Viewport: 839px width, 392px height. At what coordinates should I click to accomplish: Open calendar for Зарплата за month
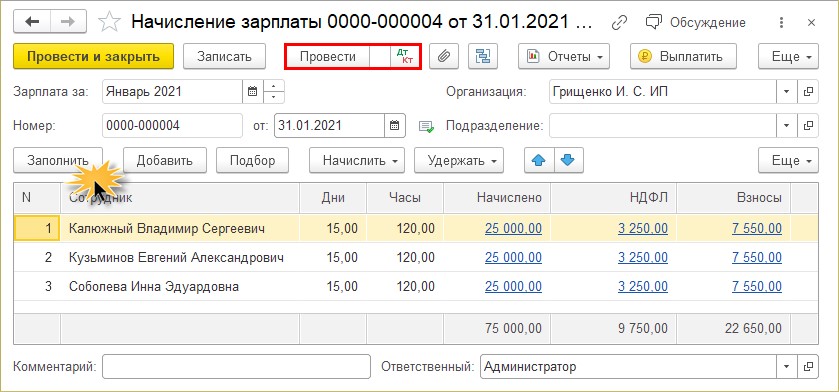(253, 91)
